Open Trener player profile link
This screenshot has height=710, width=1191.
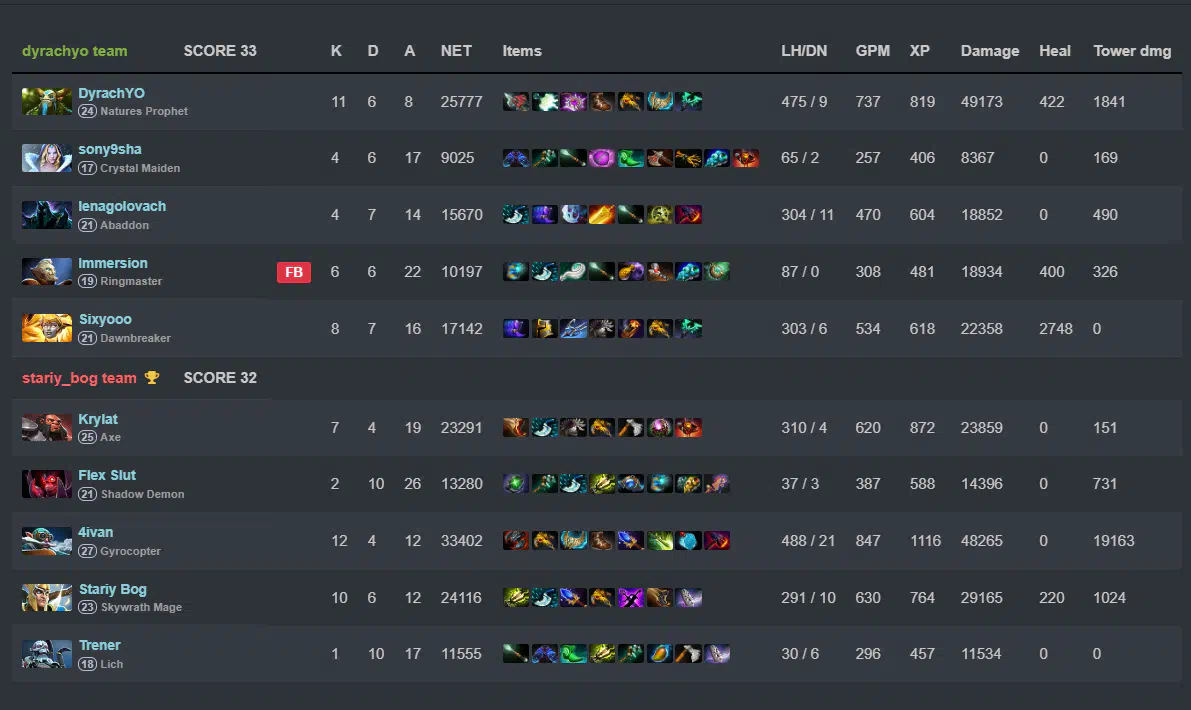pyautogui.click(x=100, y=645)
